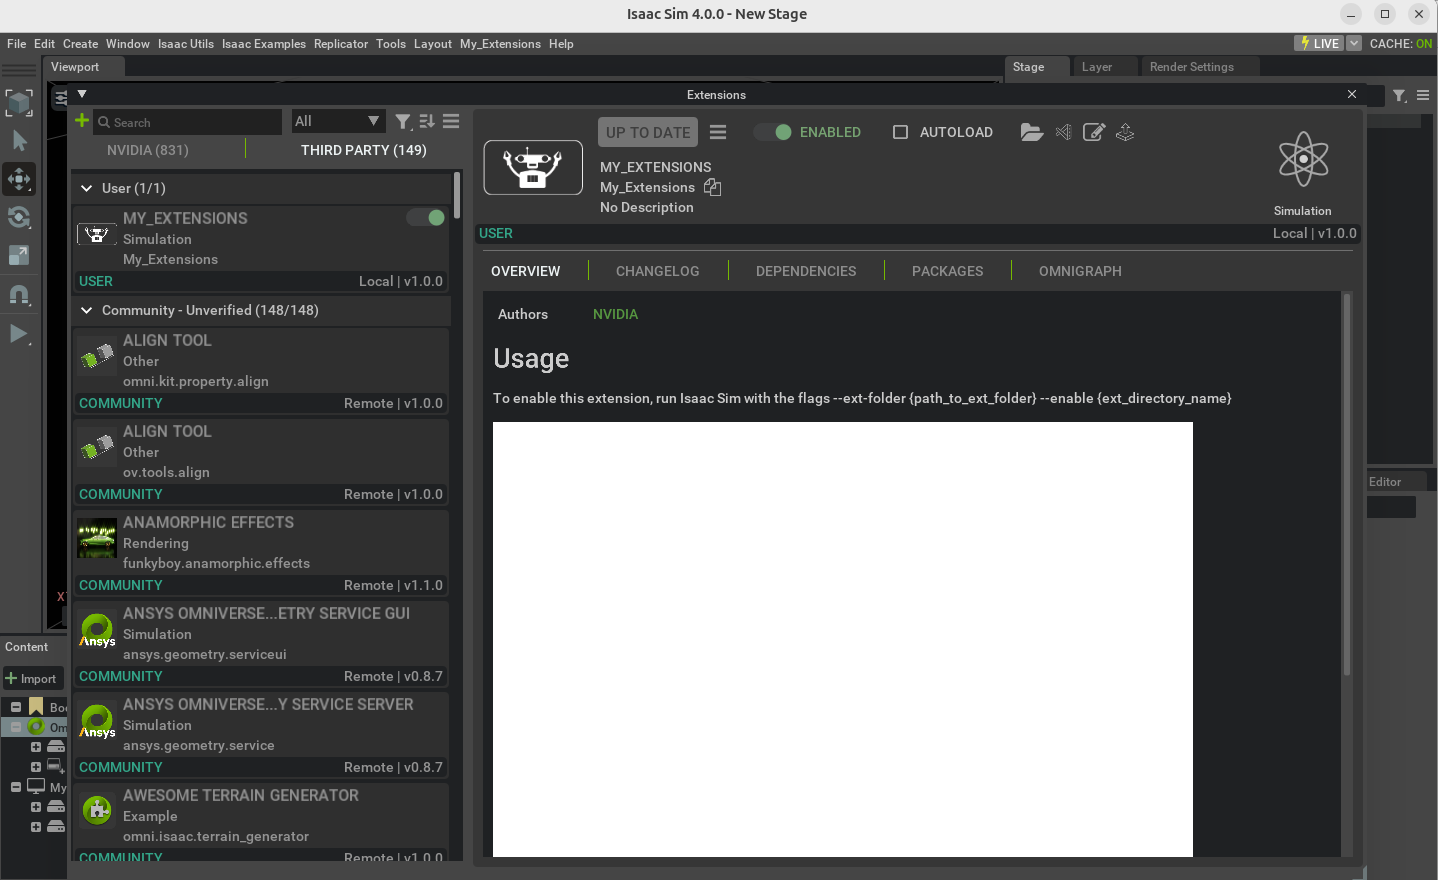The width and height of the screenshot is (1438, 880).
Task: Select AWESOME TERRAIN GENERATOR extension
Action: (261, 823)
